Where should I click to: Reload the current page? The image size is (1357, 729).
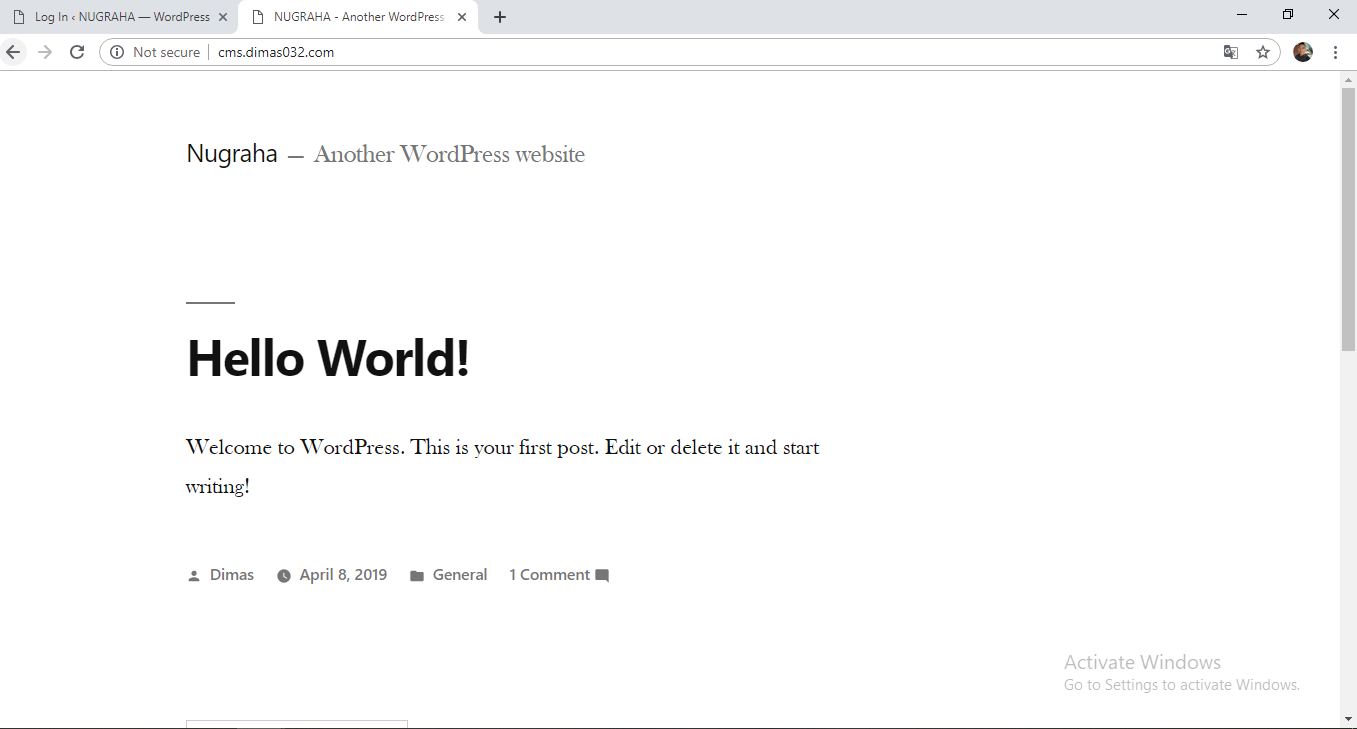tap(77, 52)
